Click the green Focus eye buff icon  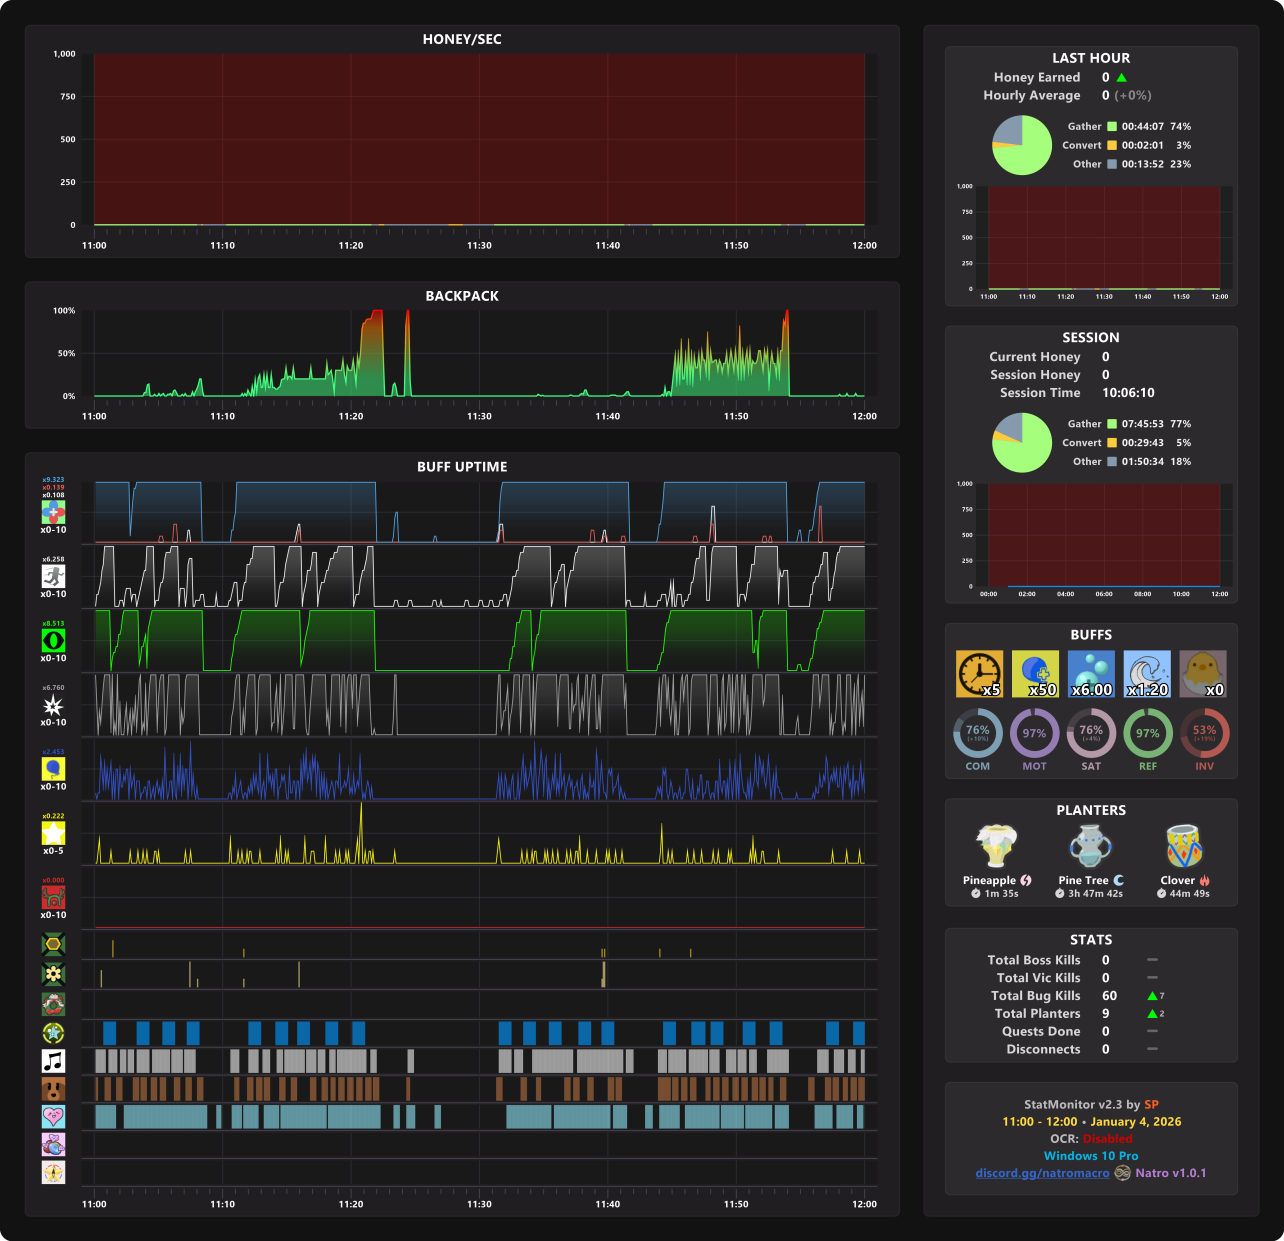click(x=53, y=641)
